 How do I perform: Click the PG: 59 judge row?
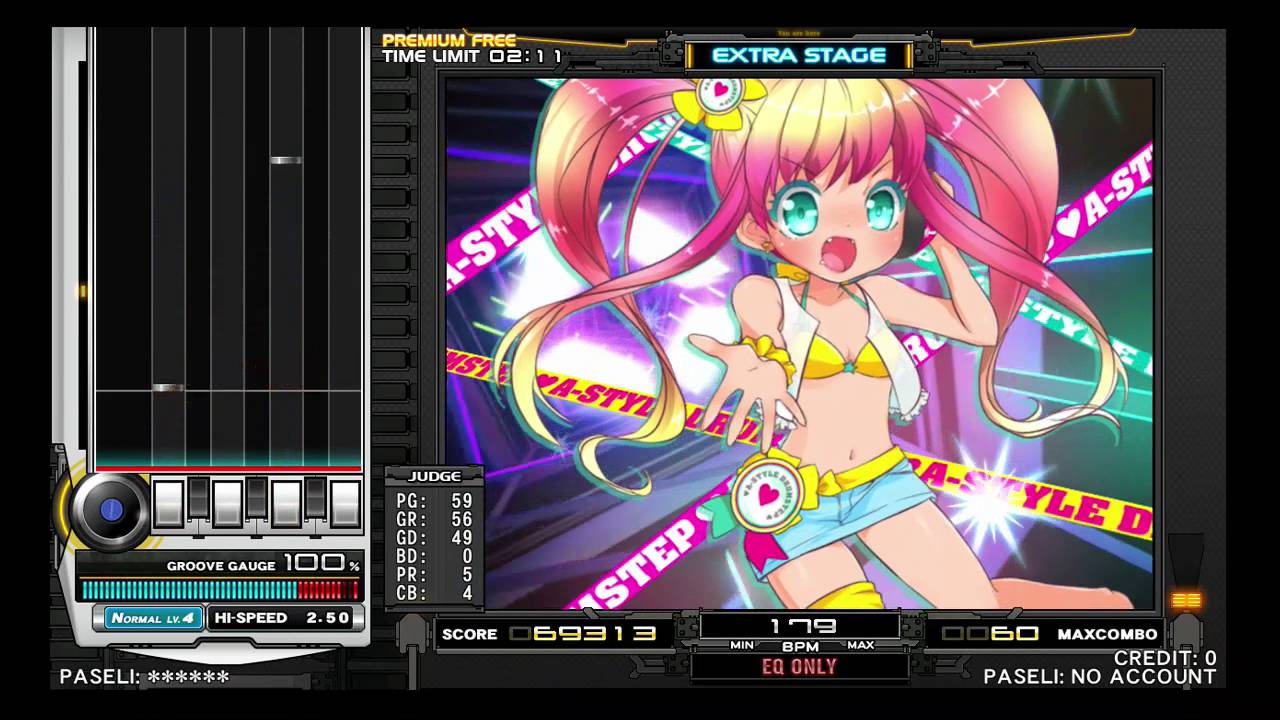pos(435,501)
